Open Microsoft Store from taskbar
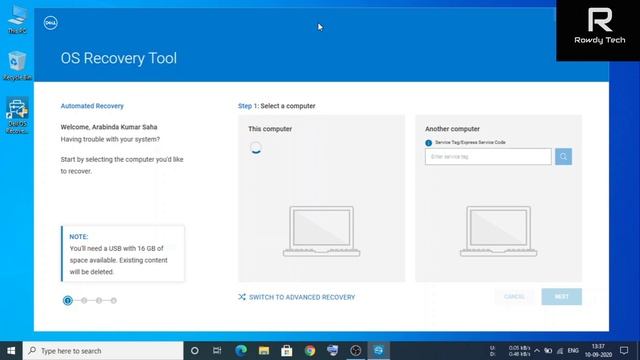640x360 pixels. point(287,351)
